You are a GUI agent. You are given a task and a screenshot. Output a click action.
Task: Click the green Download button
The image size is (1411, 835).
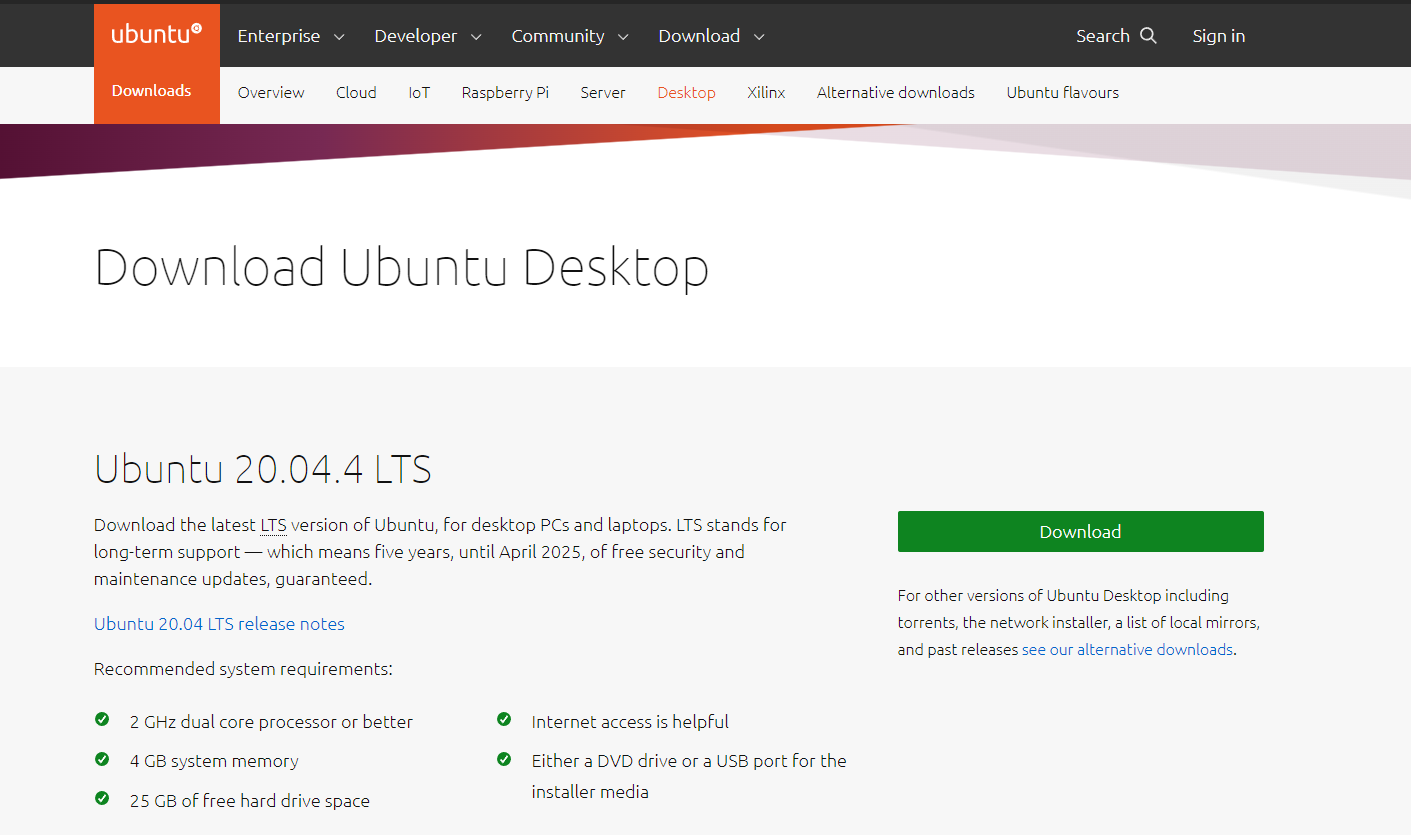[x=1080, y=532]
